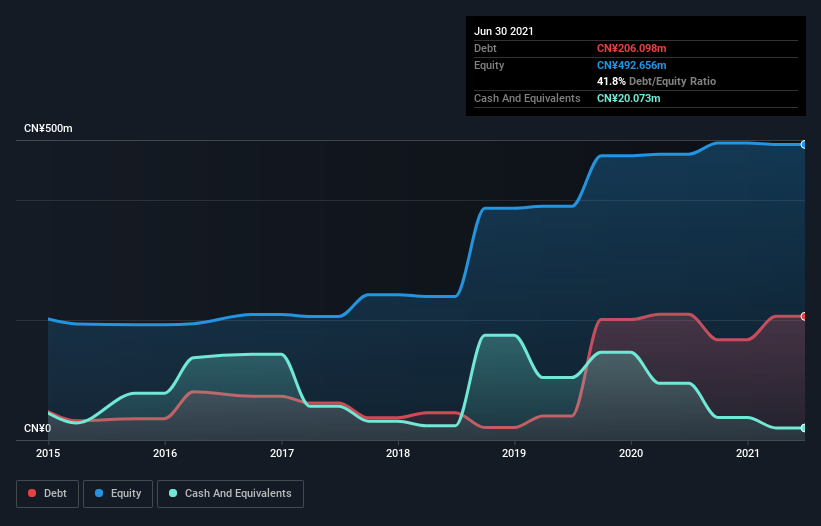821x526 pixels.
Task: Click the 2018 x-axis label
Action: click(x=398, y=453)
